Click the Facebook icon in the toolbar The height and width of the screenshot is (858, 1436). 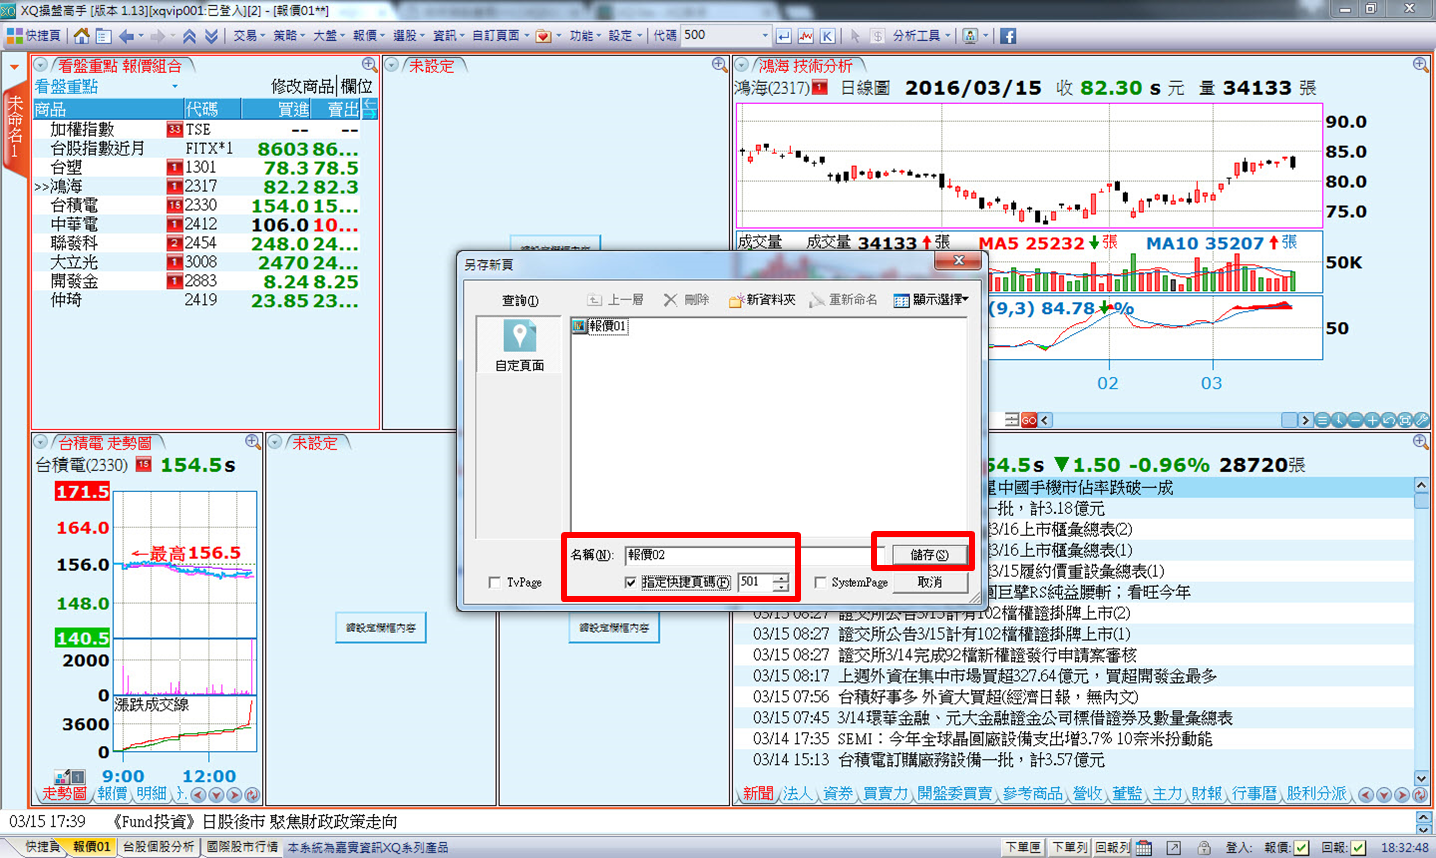click(1008, 36)
